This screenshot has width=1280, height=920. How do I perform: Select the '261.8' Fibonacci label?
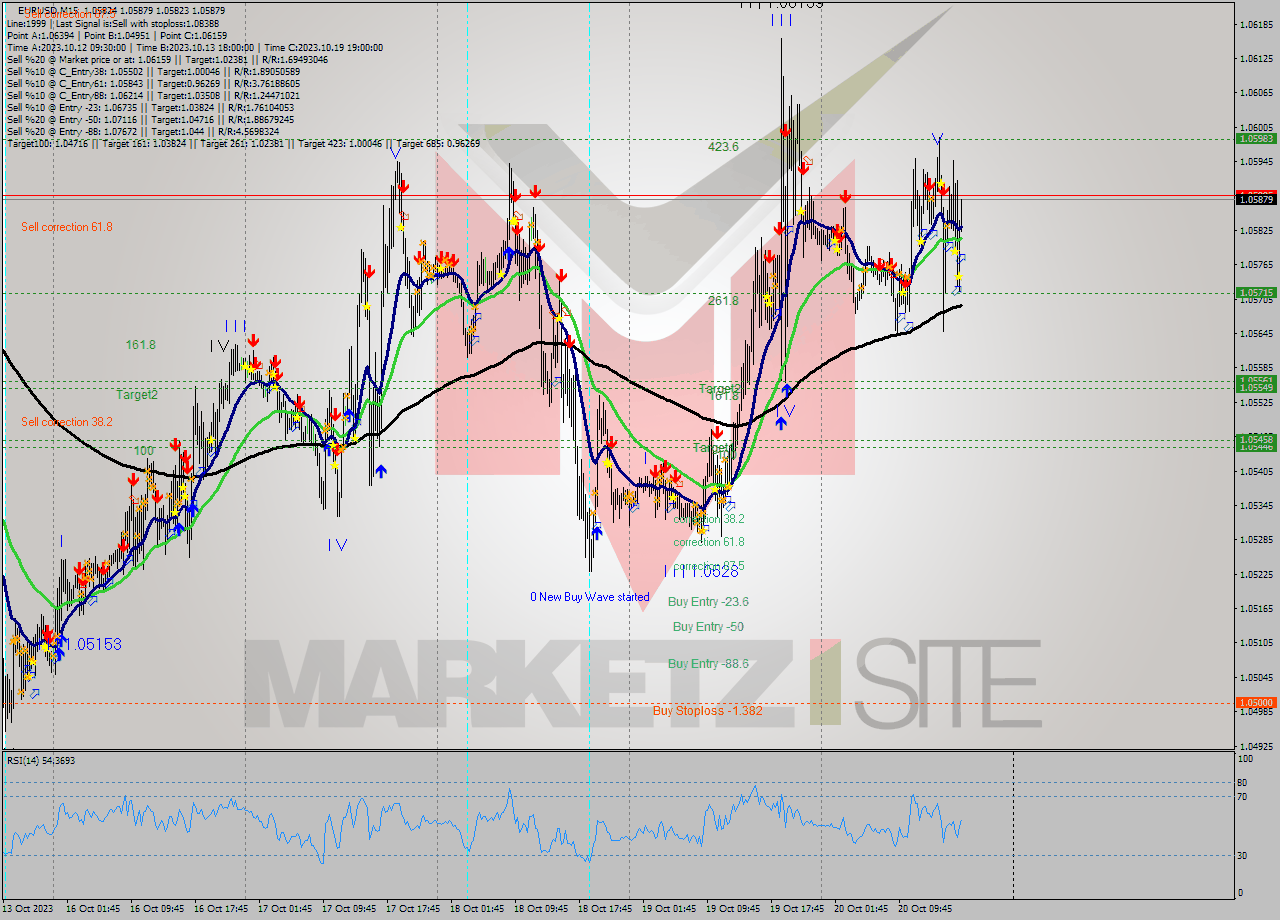(723, 300)
